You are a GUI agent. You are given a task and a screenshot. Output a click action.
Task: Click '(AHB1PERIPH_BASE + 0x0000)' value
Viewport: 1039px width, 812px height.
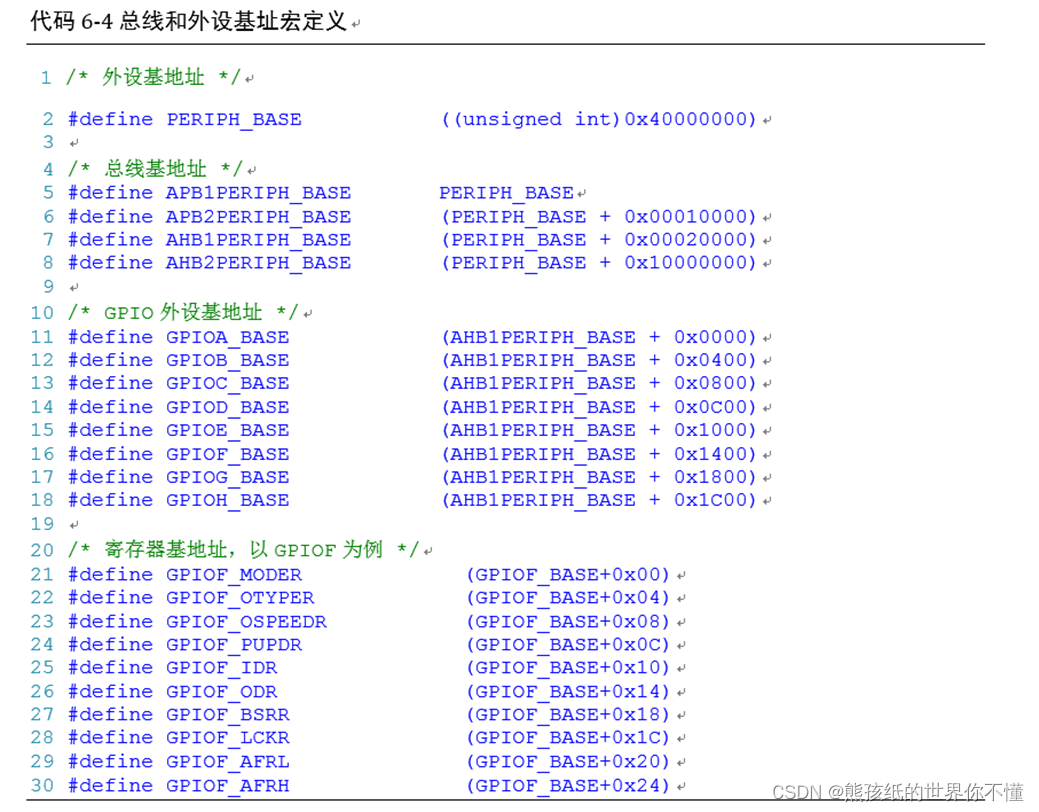(598, 337)
